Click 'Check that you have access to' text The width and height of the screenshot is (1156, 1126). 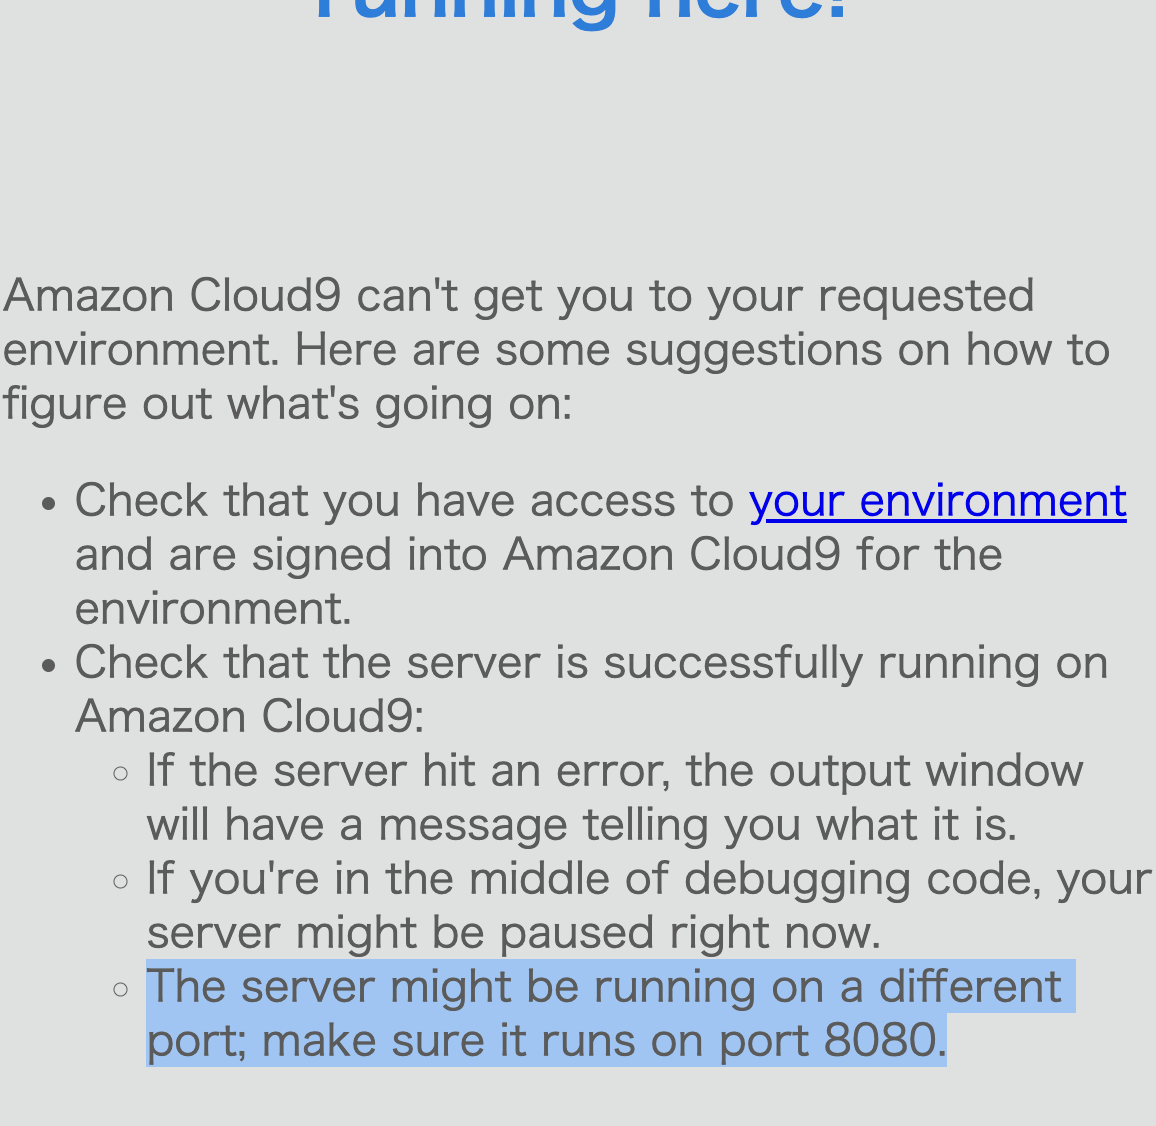(x=404, y=501)
